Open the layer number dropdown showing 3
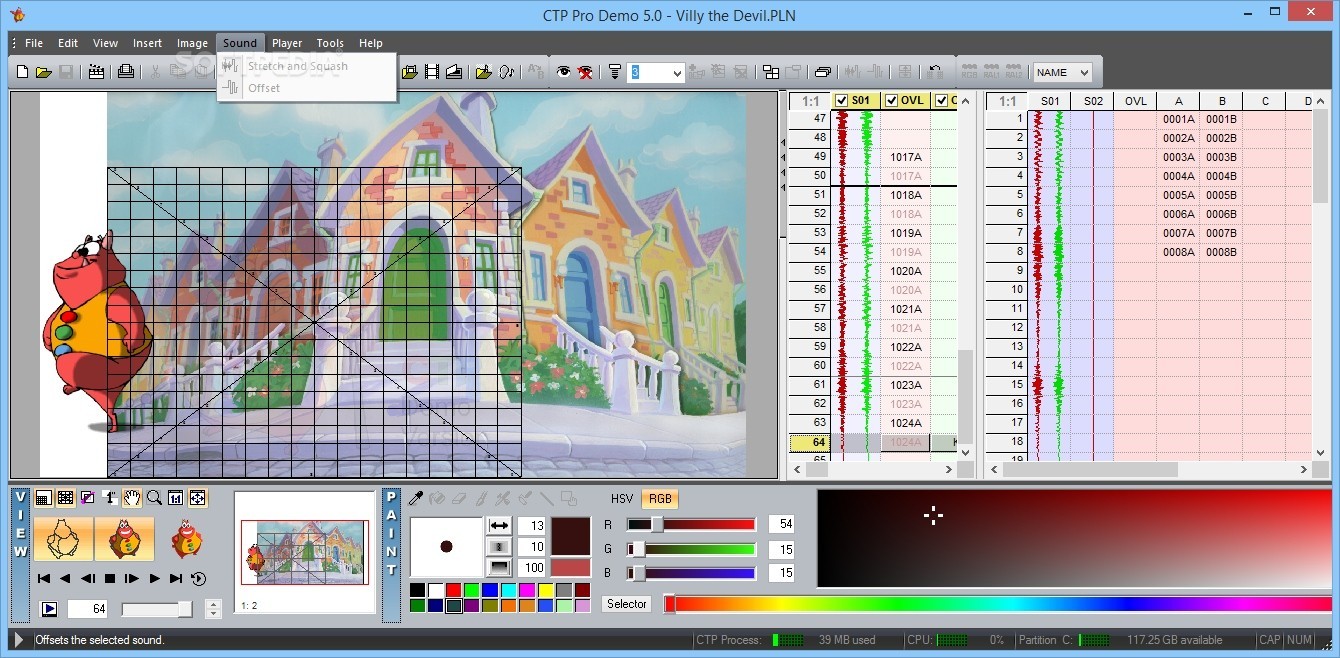 pyautogui.click(x=656, y=72)
